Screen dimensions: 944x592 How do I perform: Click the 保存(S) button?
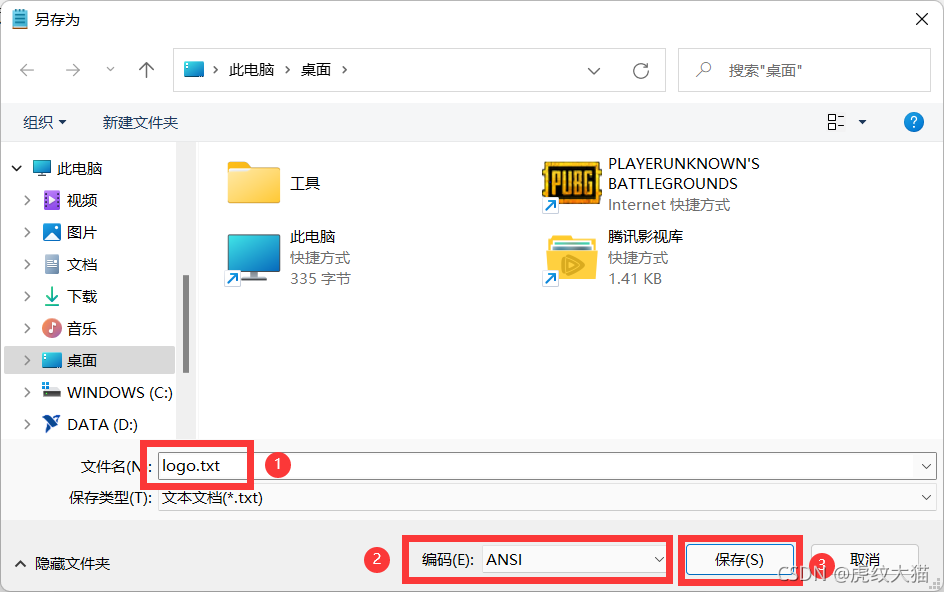tap(740, 560)
